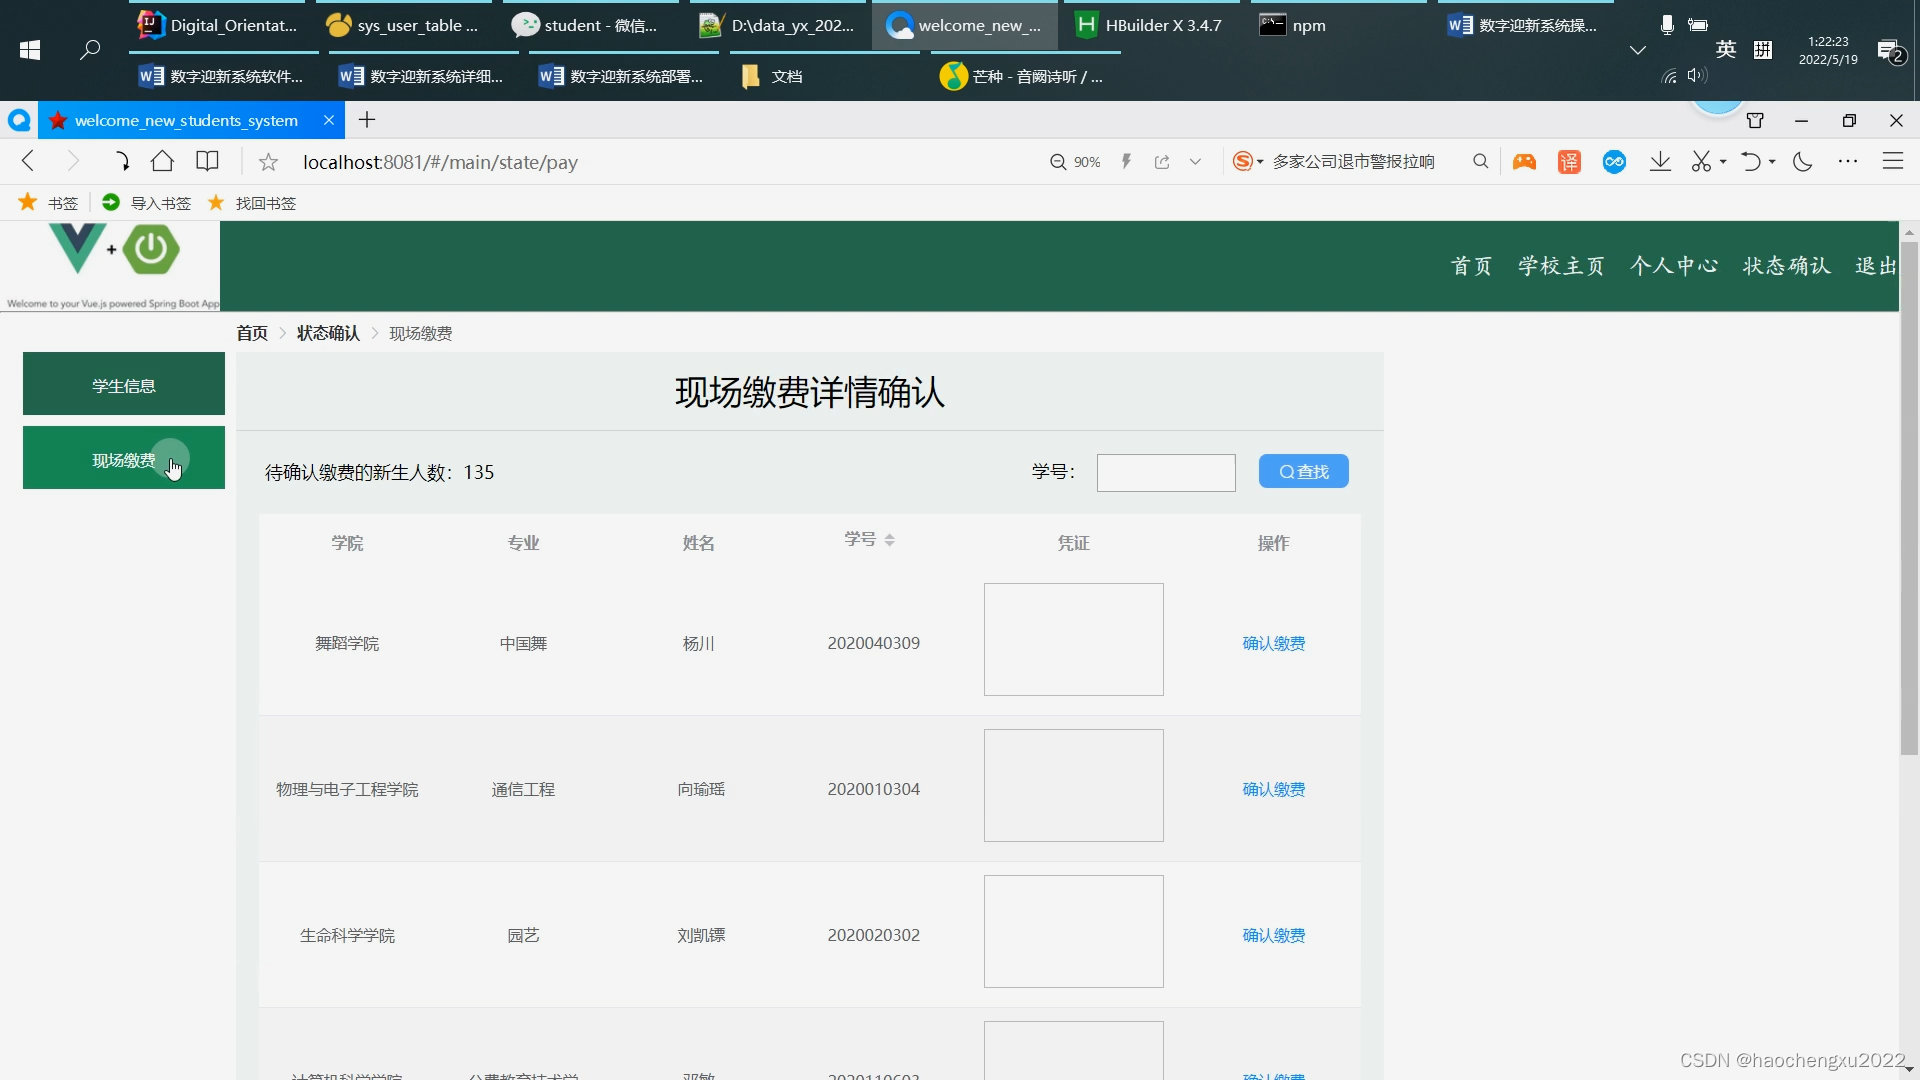Screen dimensions: 1920x1080
Task: Toggle the 学生信息 sidebar menu item
Action: pyautogui.click(x=124, y=384)
